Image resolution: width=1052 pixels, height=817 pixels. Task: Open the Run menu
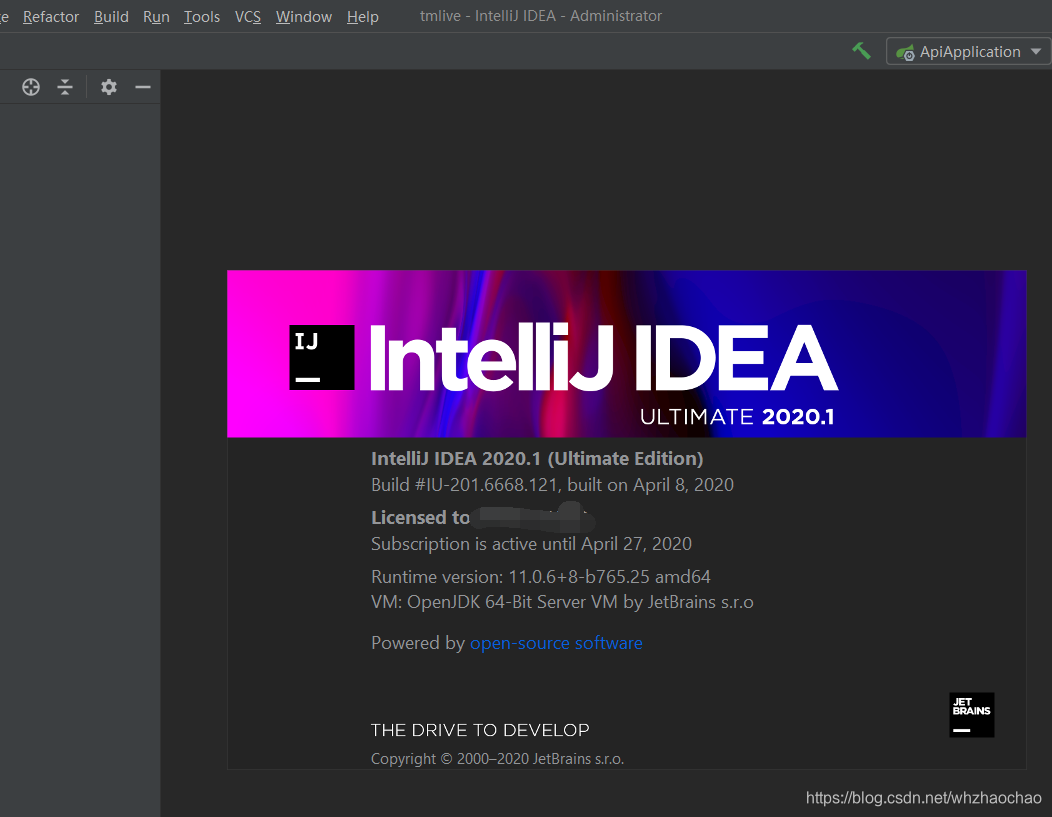(156, 16)
